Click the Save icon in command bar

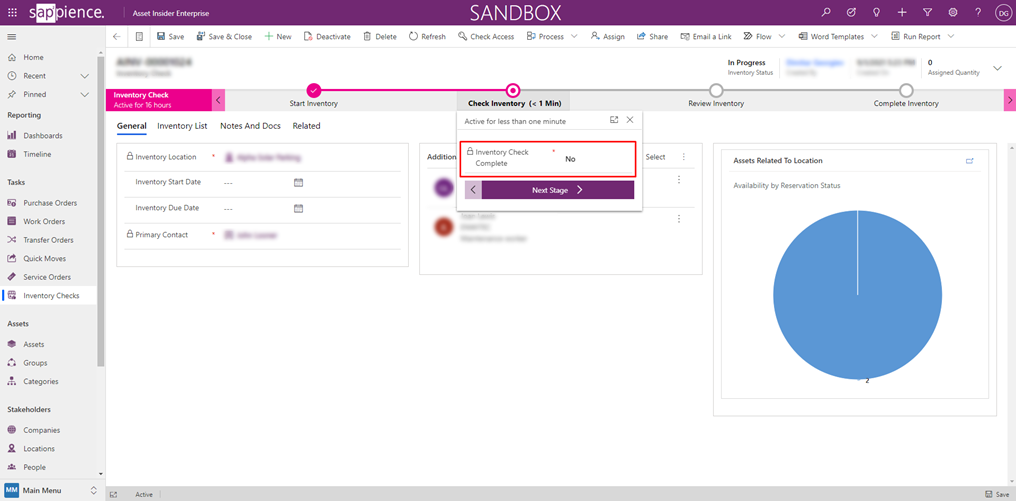point(161,36)
